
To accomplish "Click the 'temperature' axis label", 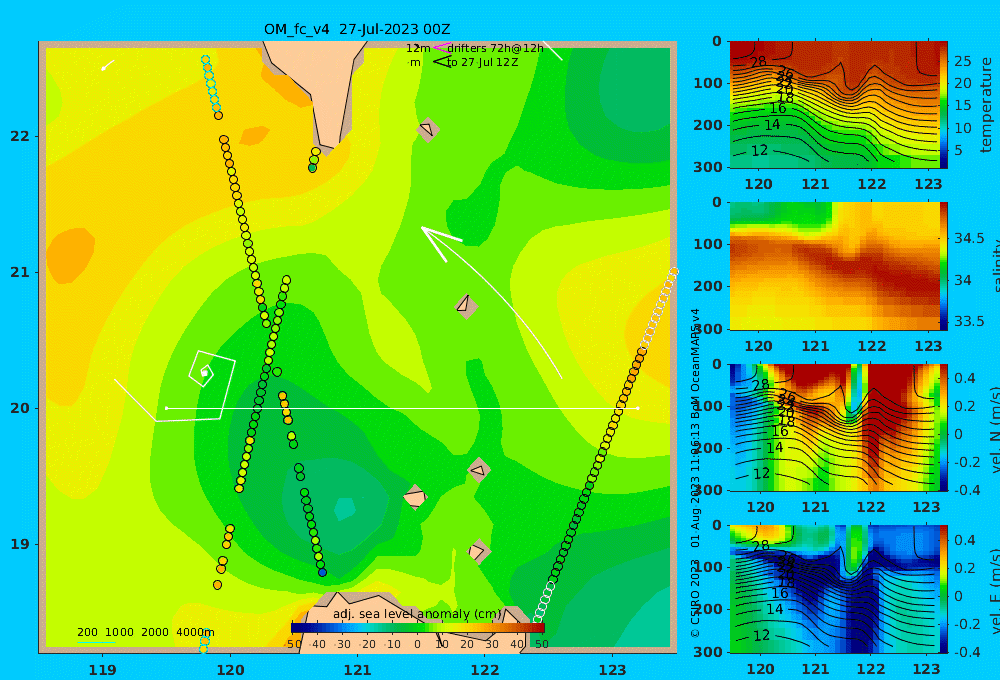I will (x=986, y=105).
